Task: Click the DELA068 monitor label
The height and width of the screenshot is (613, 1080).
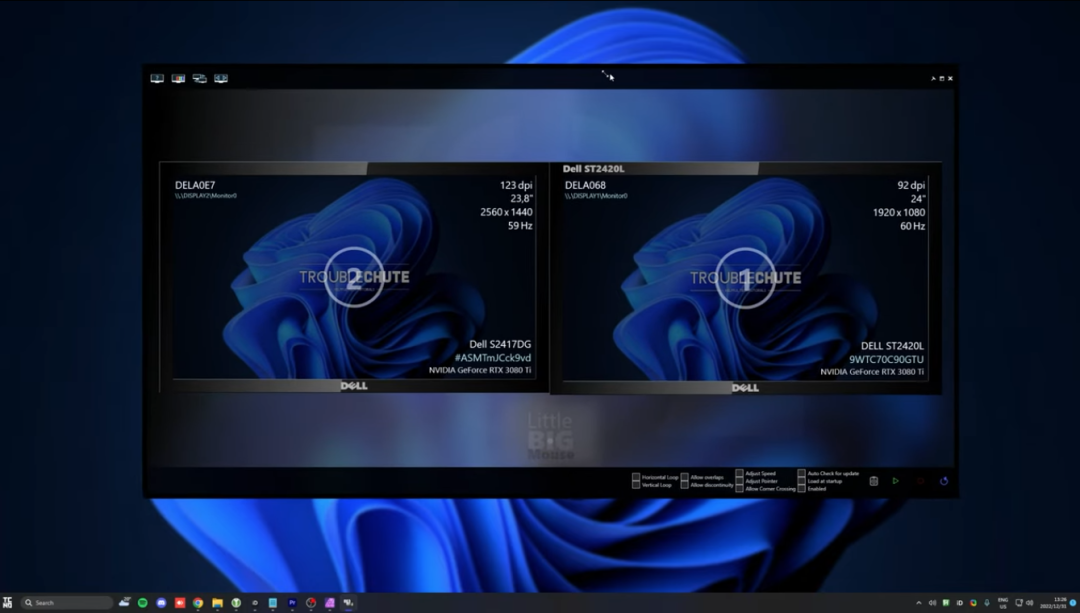Action: [x=585, y=185]
